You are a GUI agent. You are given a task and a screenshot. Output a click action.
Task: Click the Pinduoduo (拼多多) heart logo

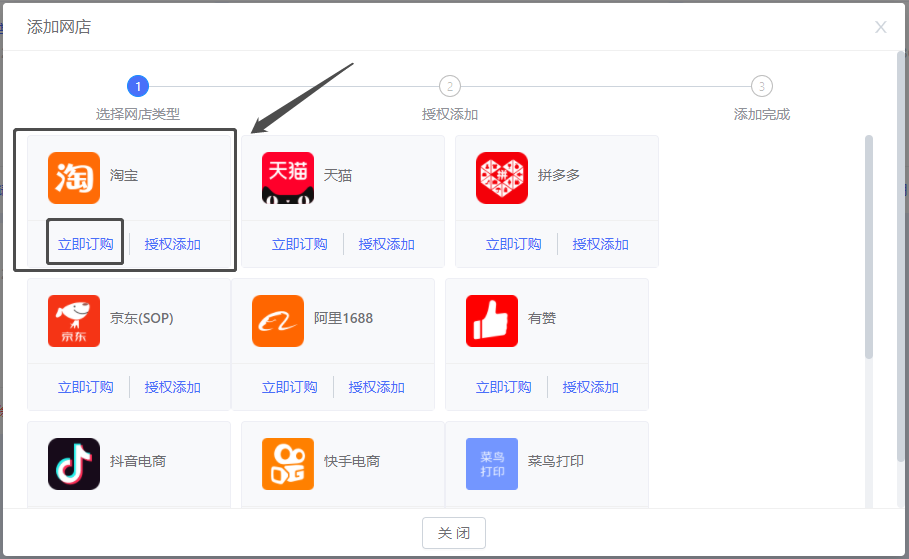coord(501,178)
